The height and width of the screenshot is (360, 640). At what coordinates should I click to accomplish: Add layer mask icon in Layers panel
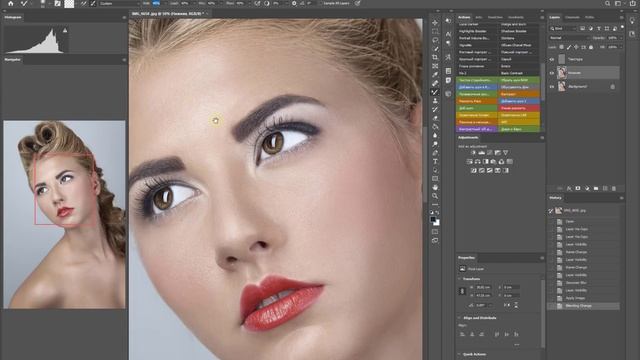pos(578,189)
